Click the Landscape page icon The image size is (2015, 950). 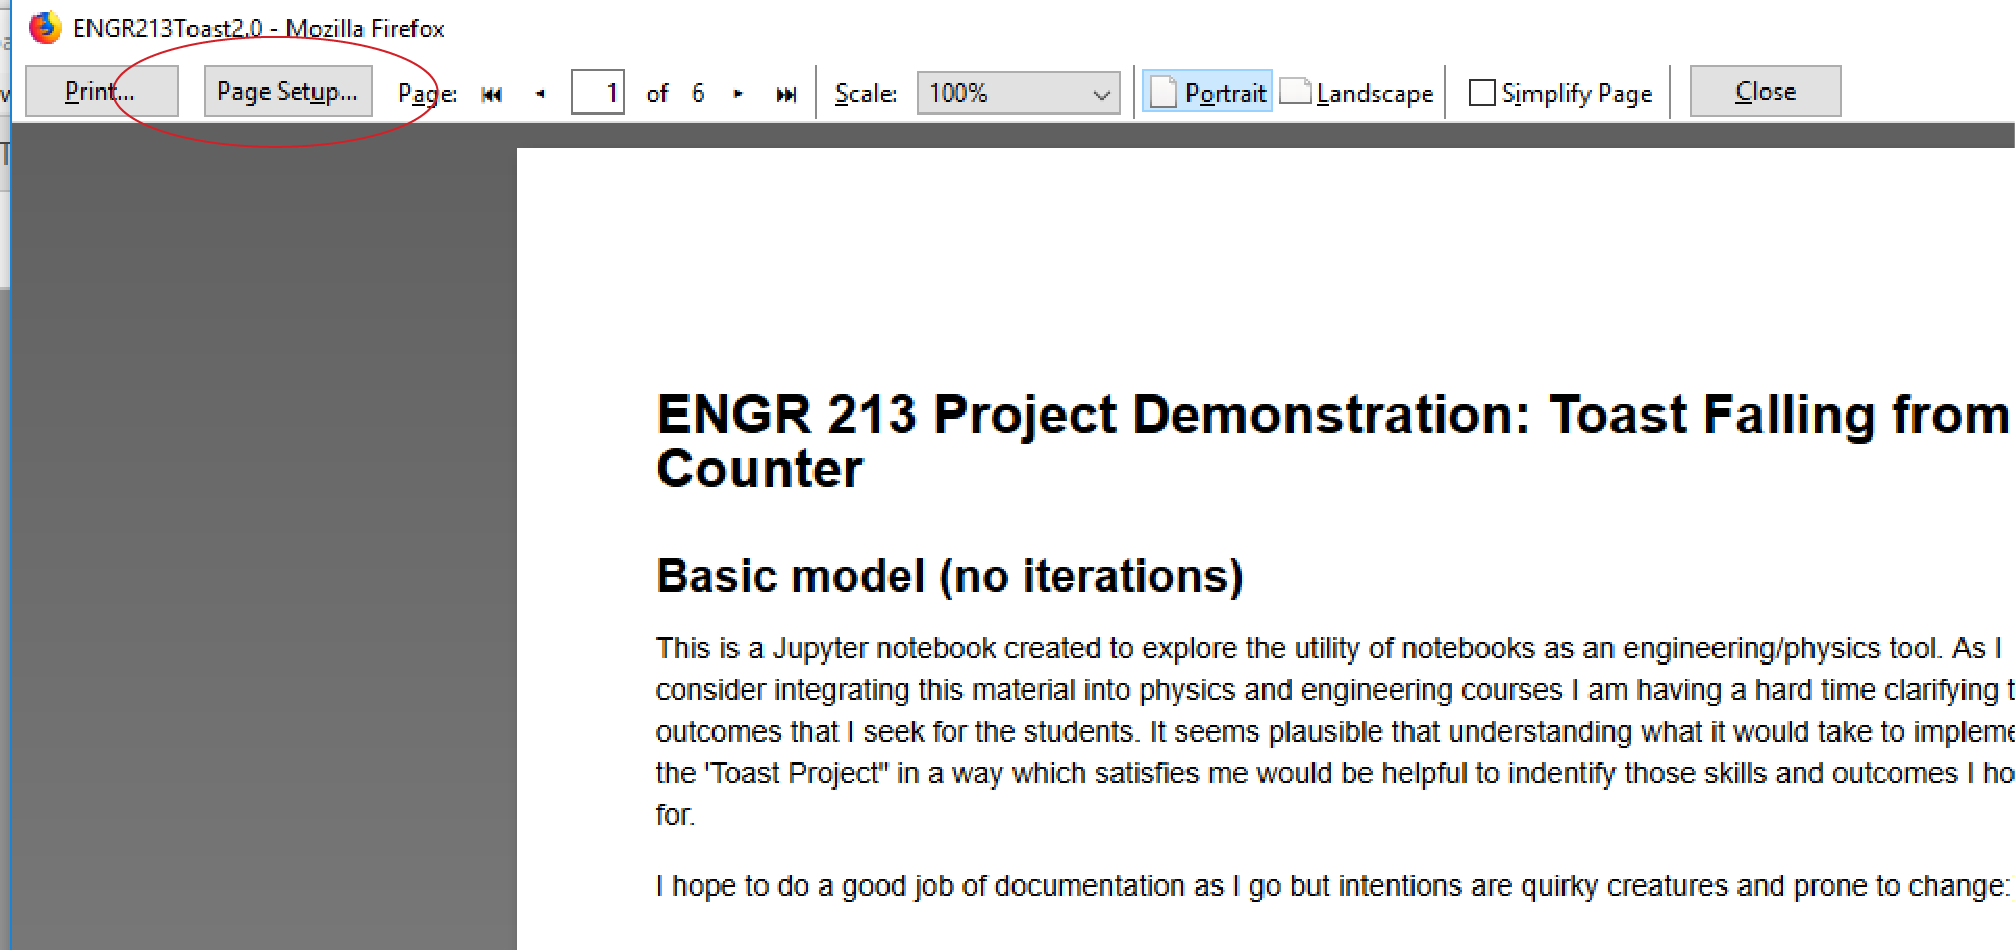click(1295, 91)
